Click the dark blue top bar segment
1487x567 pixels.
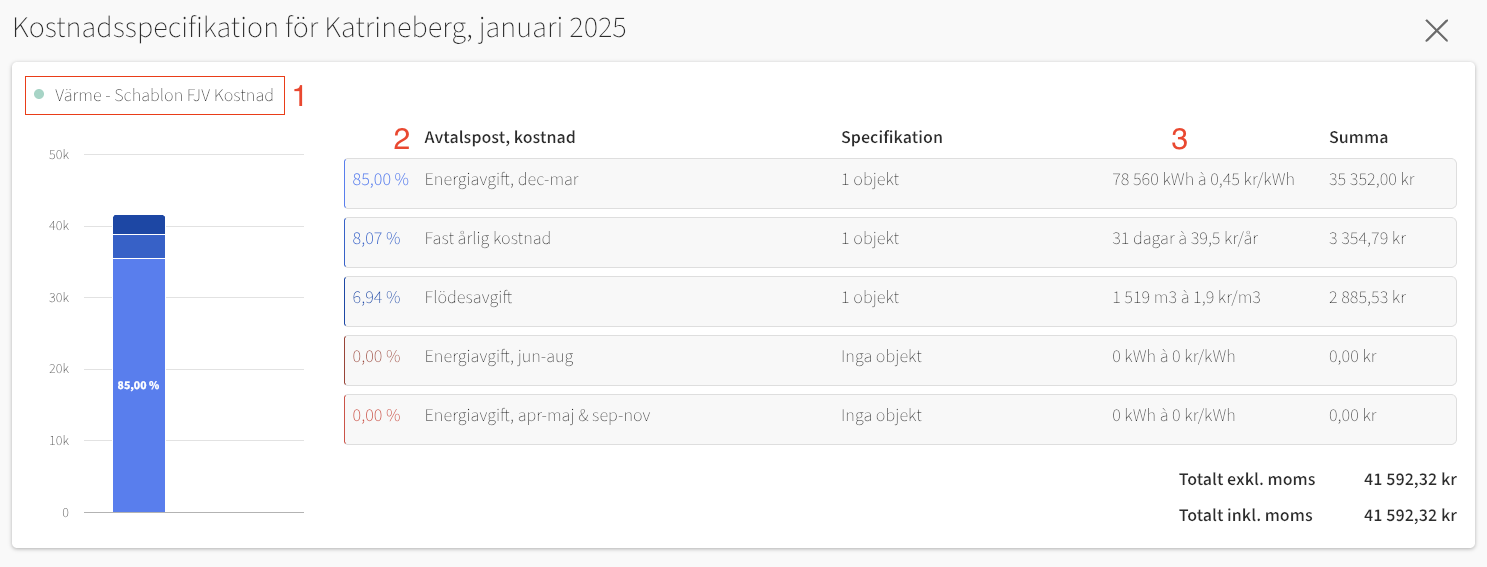139,224
